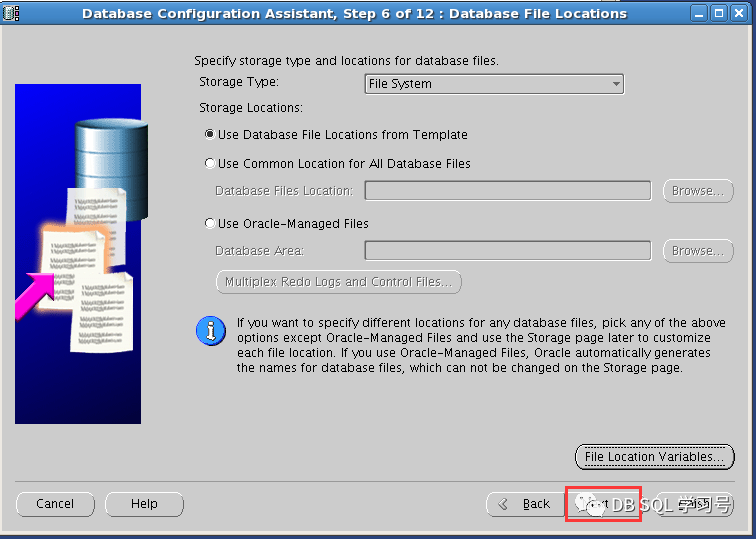Open Multiplex Redo Logs and Control Files
The width and height of the screenshot is (756, 539).
pyautogui.click(x=338, y=282)
